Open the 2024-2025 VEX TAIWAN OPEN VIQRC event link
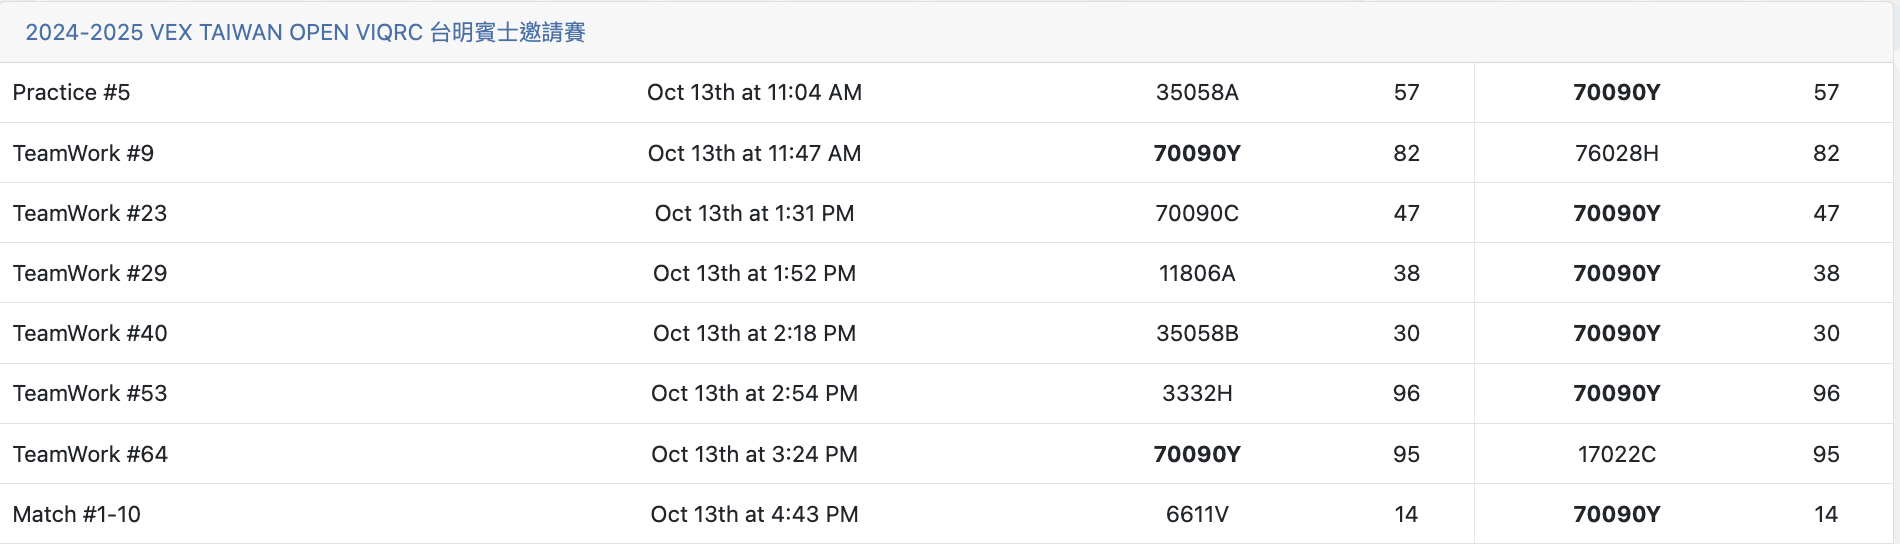Image resolution: width=1900 pixels, height=544 pixels. (x=305, y=32)
